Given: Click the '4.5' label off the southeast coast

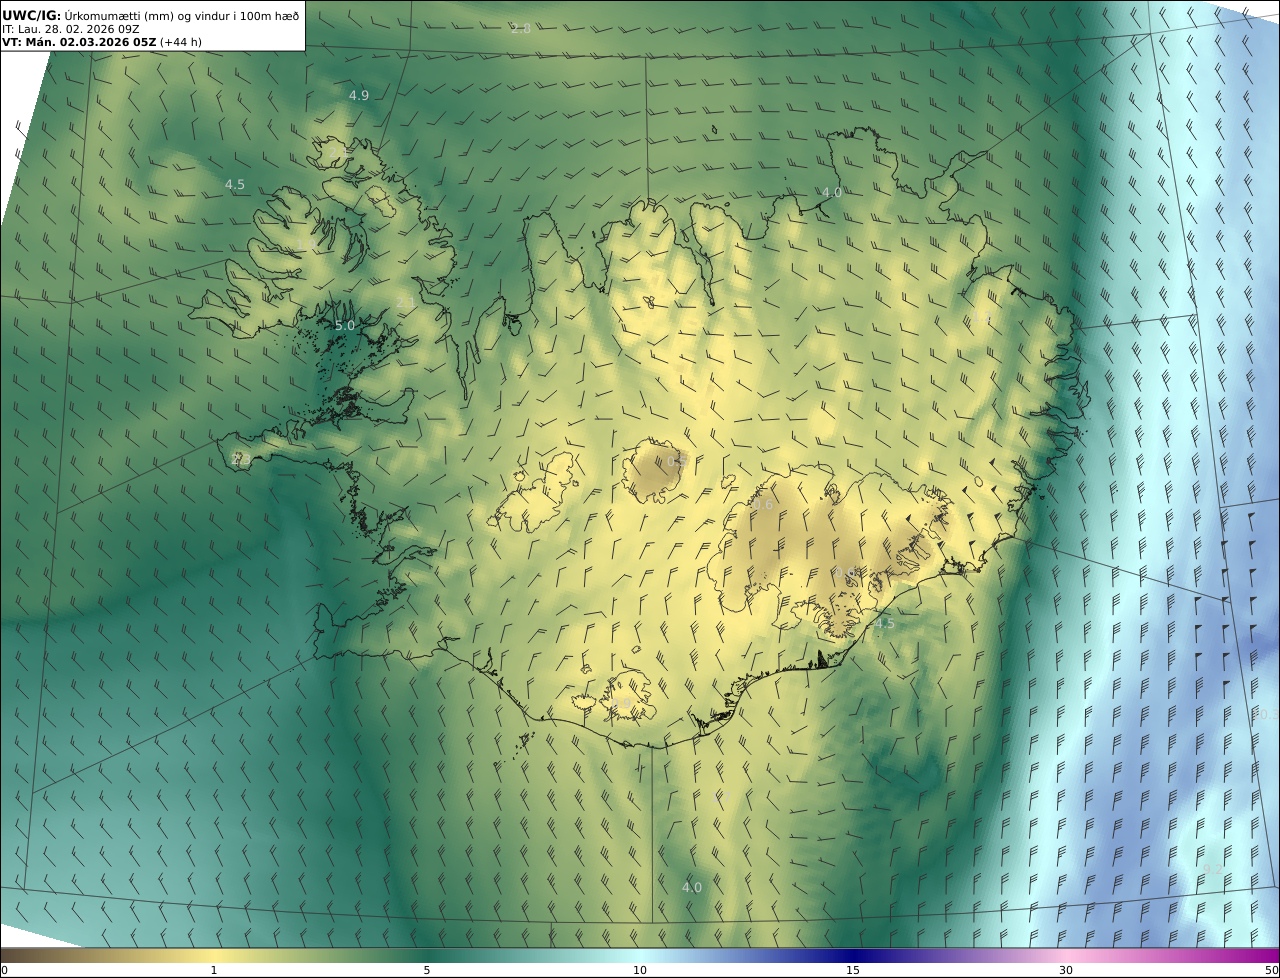Looking at the screenshot, I should pos(884,623).
